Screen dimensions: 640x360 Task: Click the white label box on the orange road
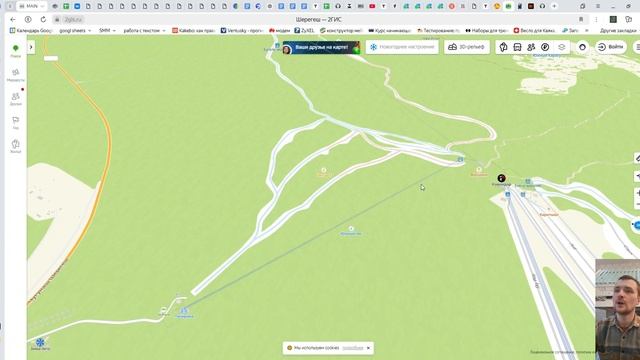51,58
